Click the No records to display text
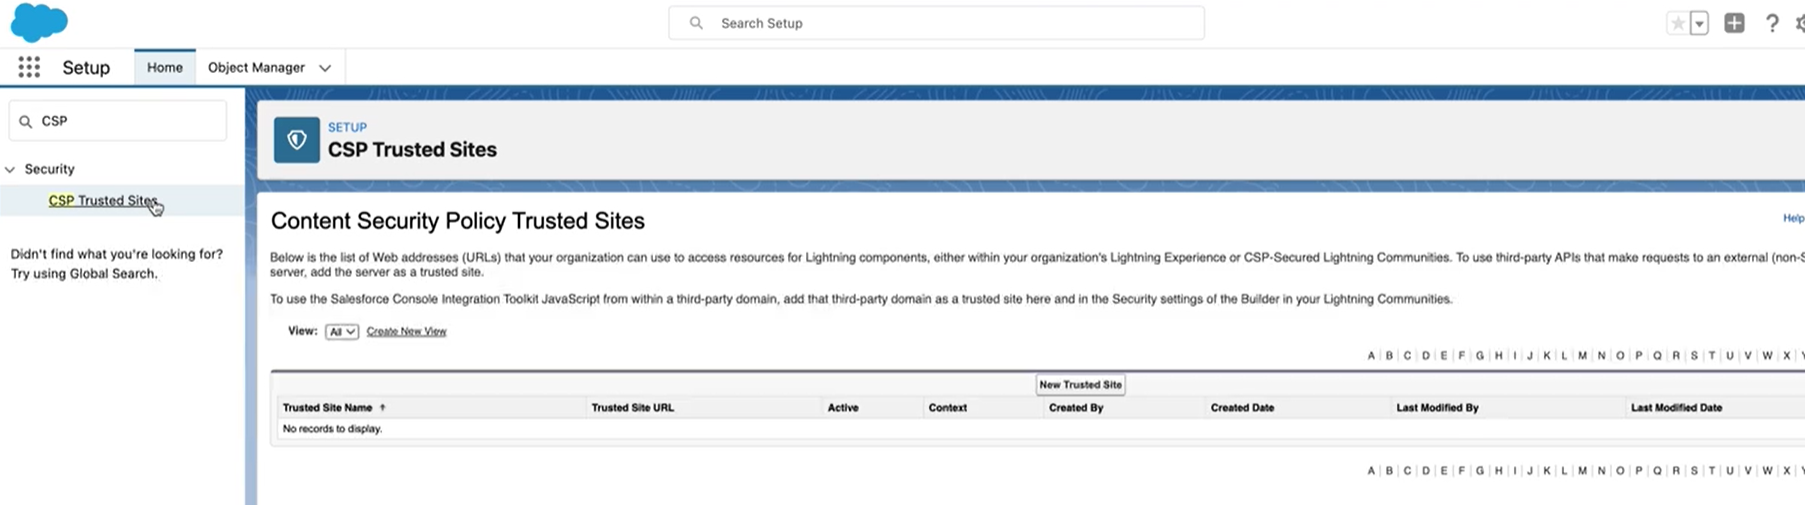Image resolution: width=1805 pixels, height=505 pixels. tap(332, 429)
